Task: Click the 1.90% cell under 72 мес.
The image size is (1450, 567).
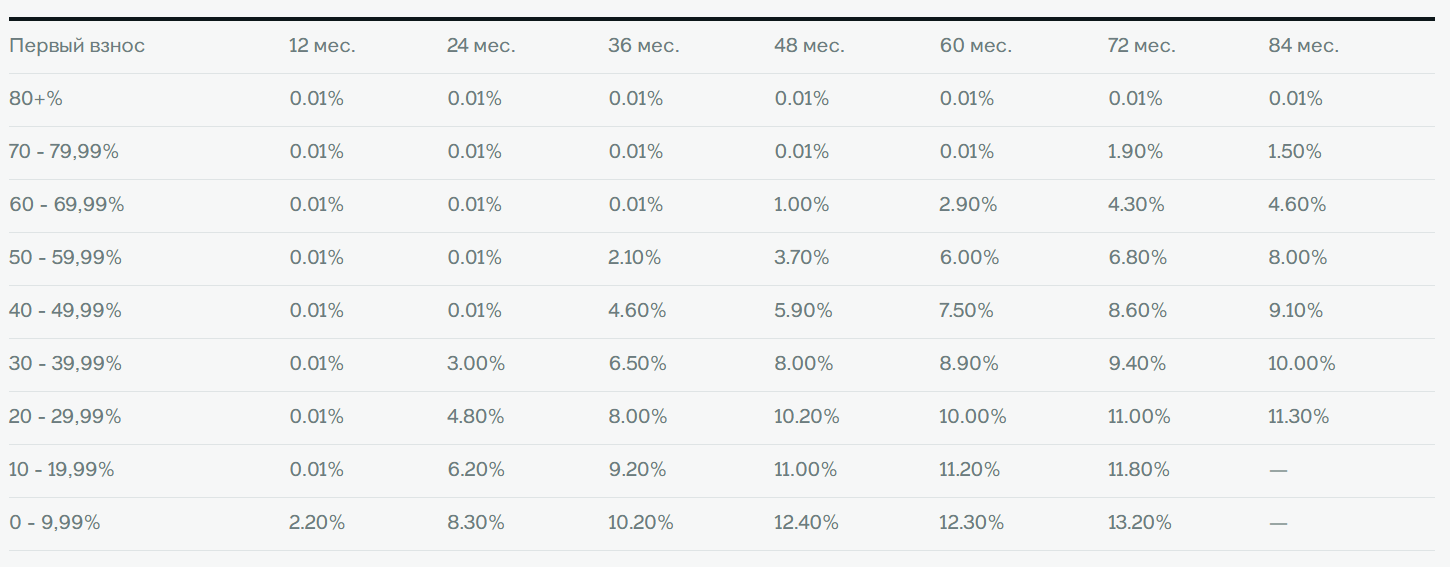Action: (1135, 152)
